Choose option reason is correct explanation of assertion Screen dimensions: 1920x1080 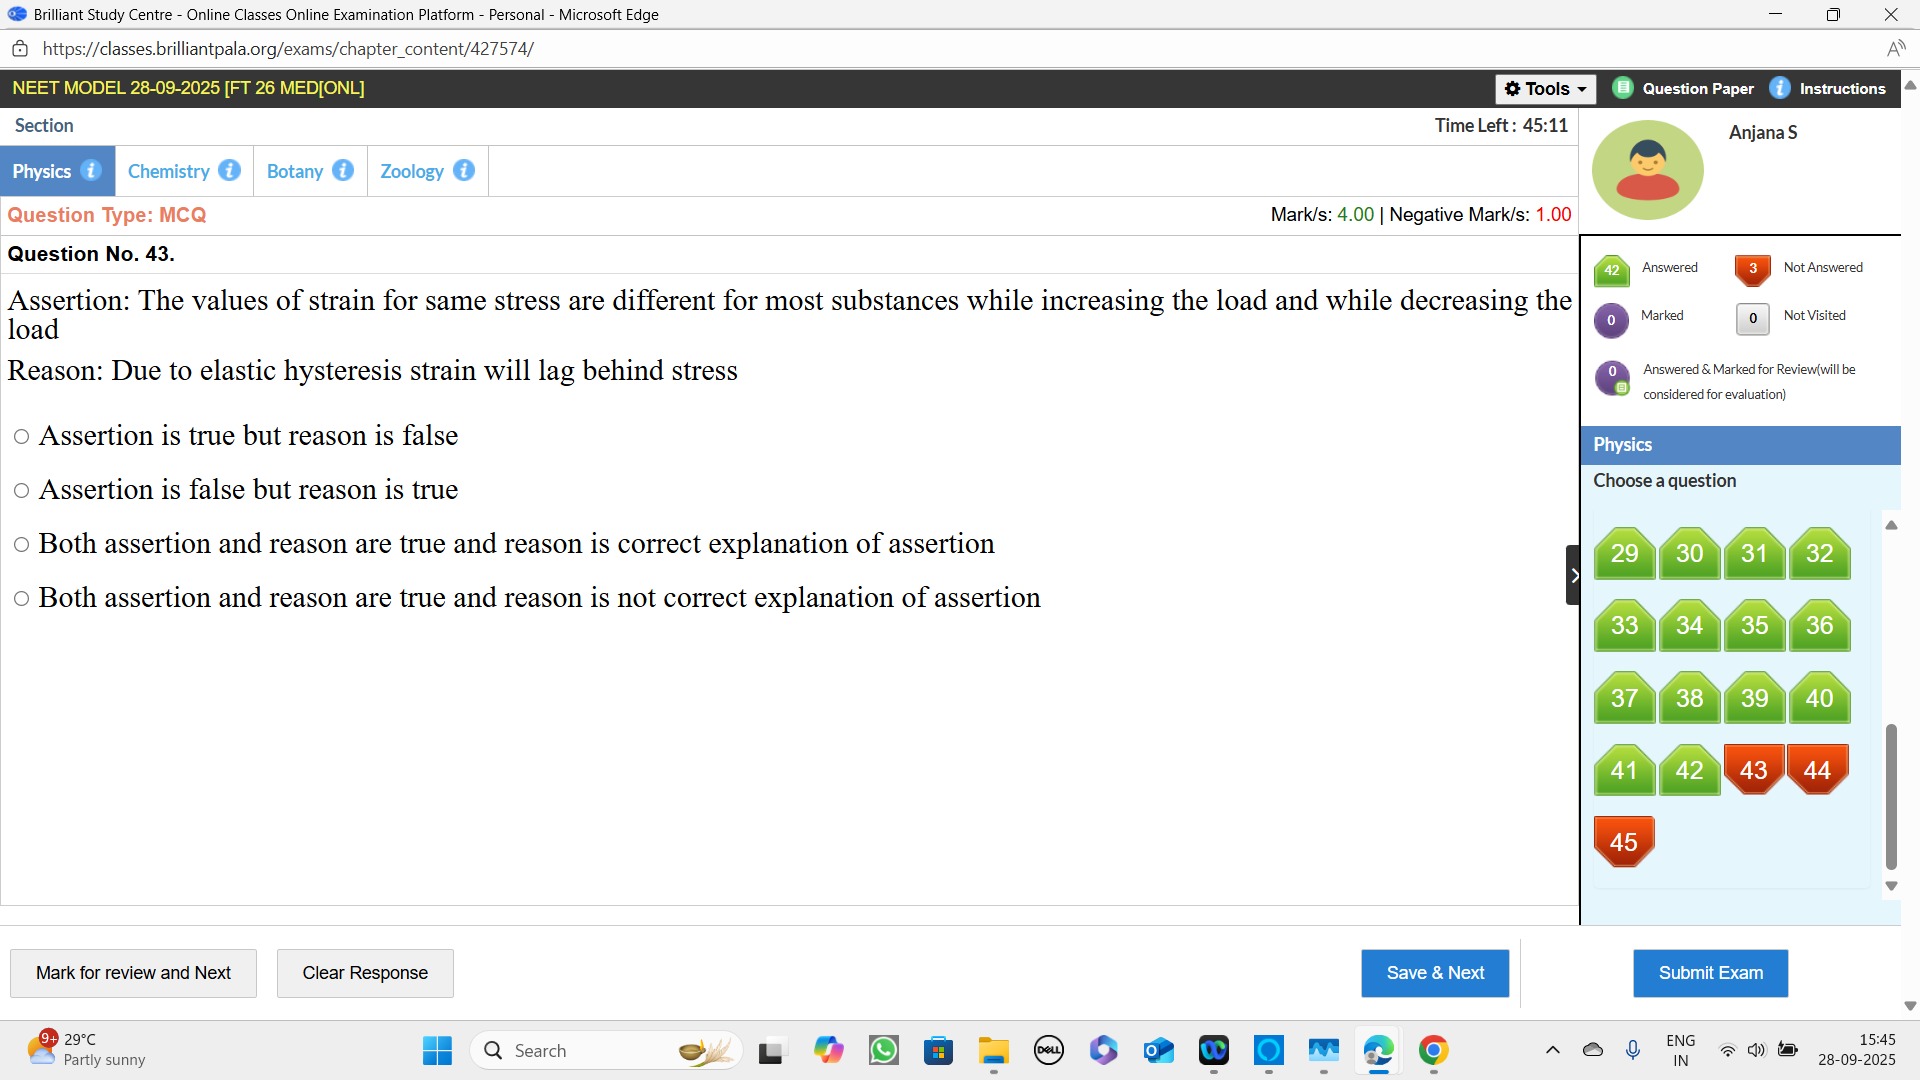[22, 545]
